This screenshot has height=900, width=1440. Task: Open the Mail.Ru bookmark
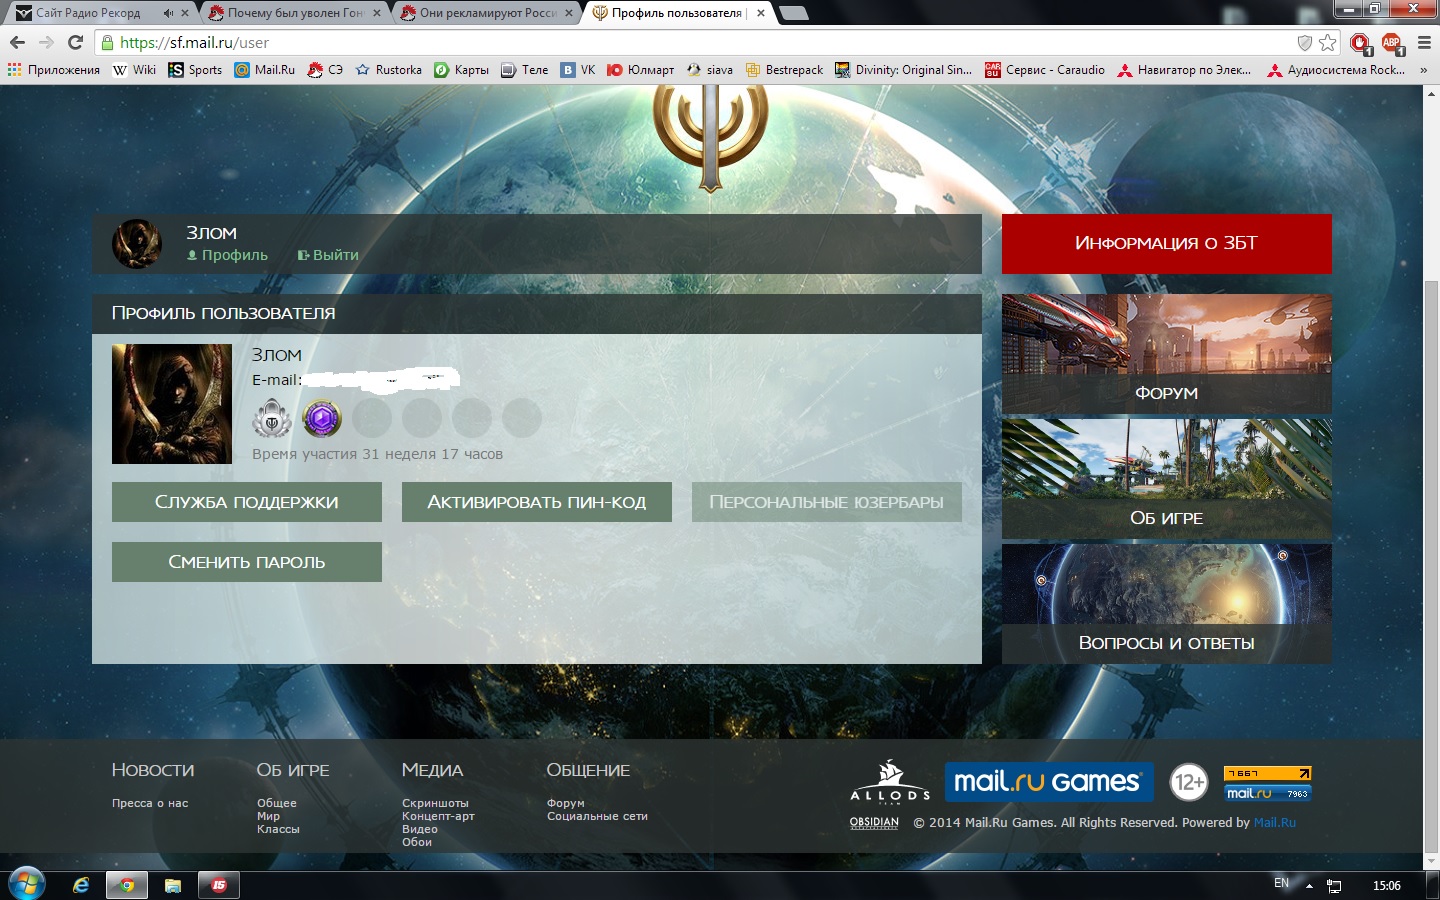click(x=265, y=70)
